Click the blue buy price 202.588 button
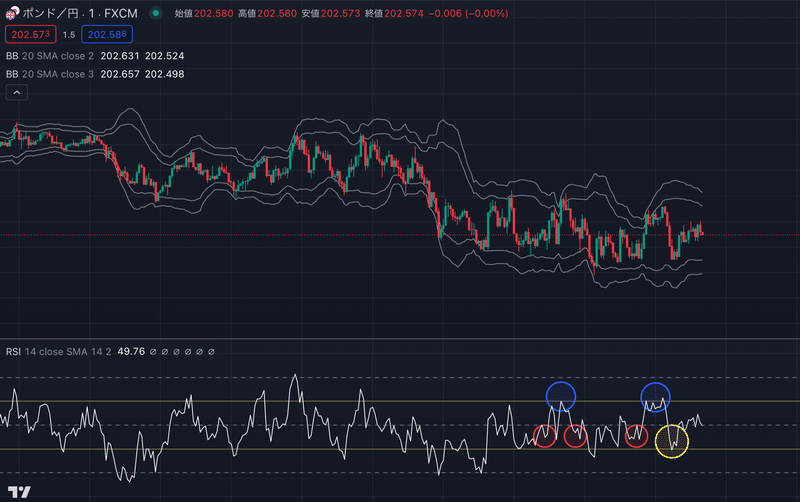This screenshot has height=502, width=800. 107,35
